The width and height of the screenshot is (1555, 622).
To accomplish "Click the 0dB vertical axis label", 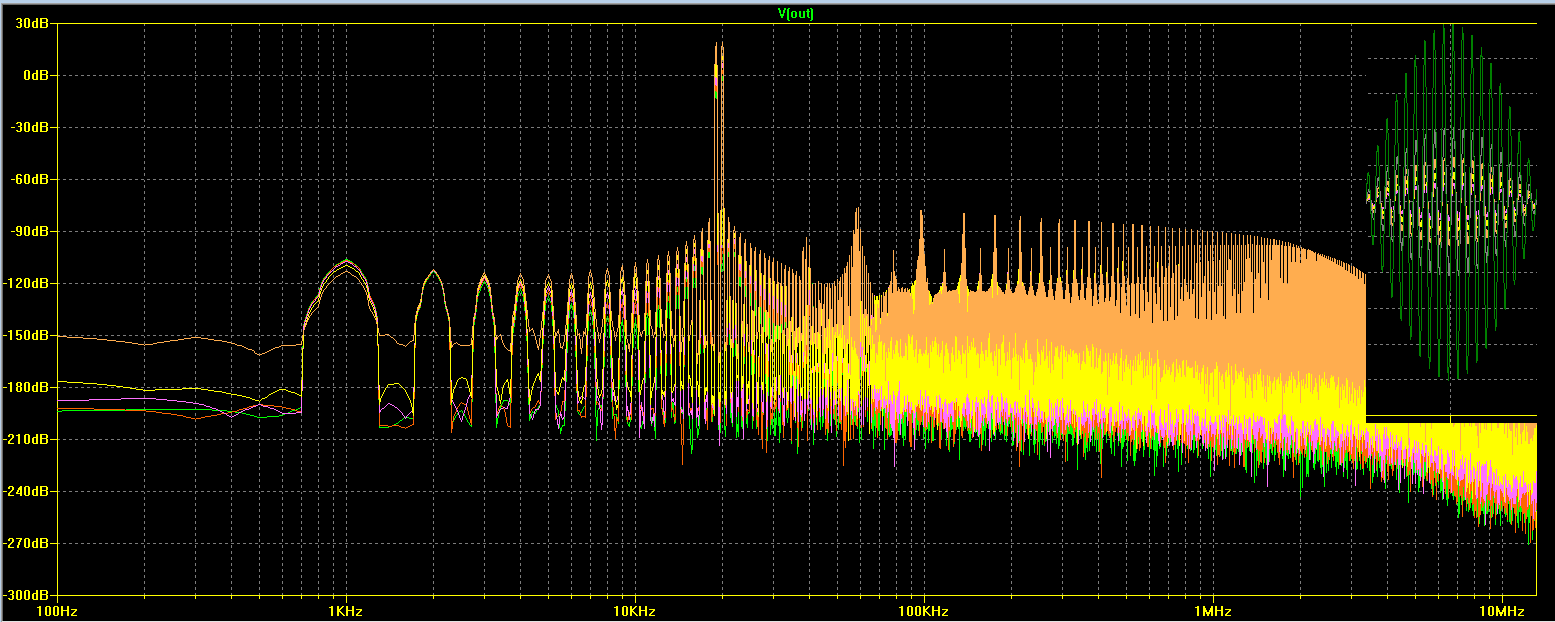I will (x=37, y=75).
